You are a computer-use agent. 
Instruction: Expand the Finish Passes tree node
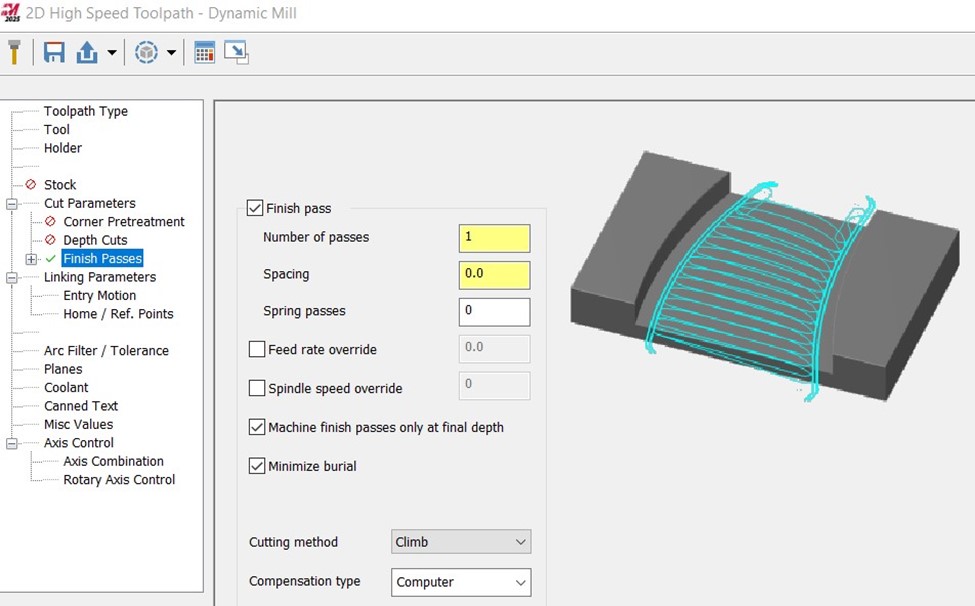click(31, 259)
